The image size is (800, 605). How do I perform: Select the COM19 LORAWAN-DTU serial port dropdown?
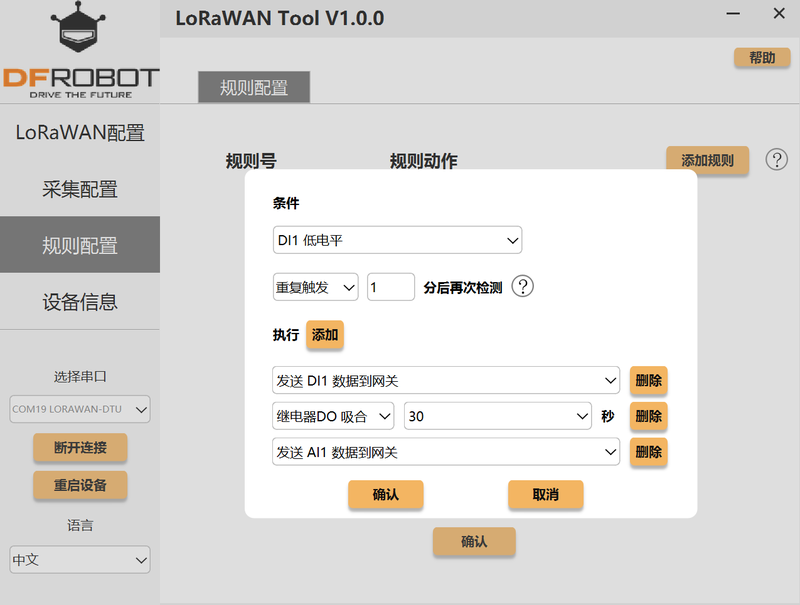coord(80,408)
